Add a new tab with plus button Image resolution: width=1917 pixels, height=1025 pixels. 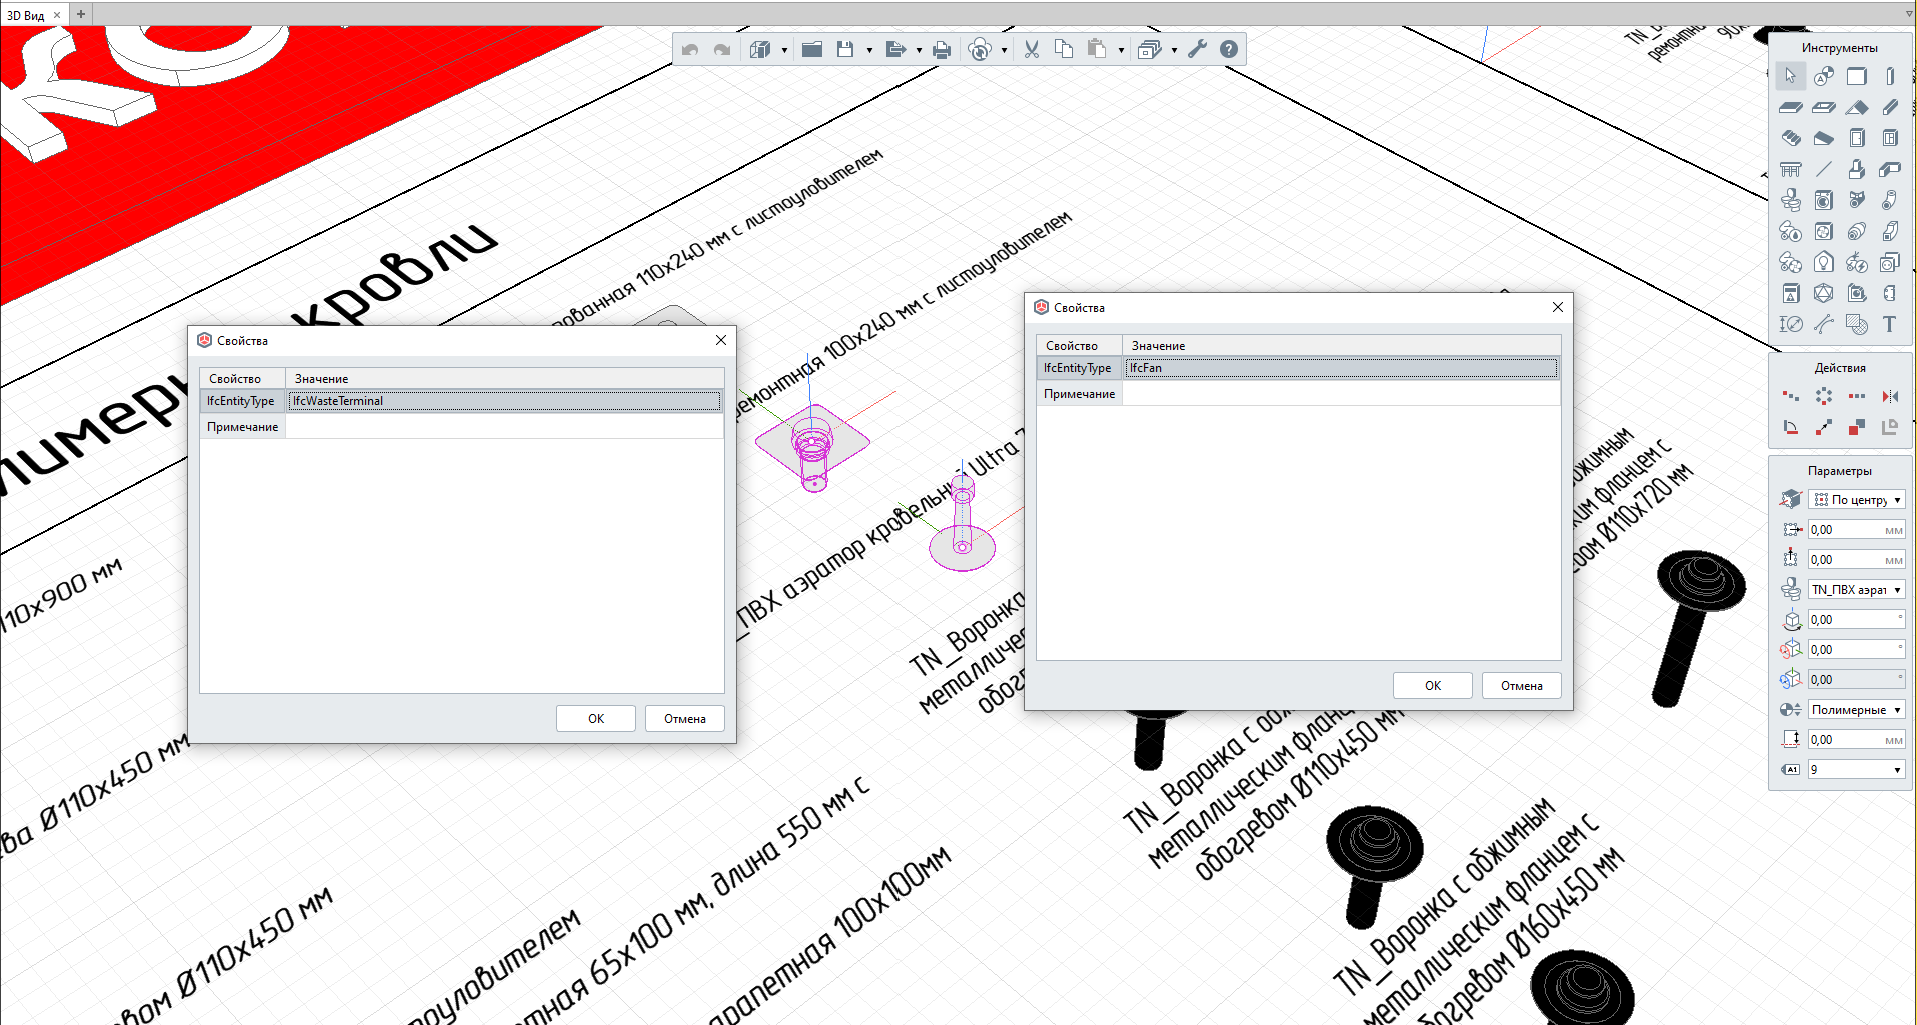tap(81, 14)
